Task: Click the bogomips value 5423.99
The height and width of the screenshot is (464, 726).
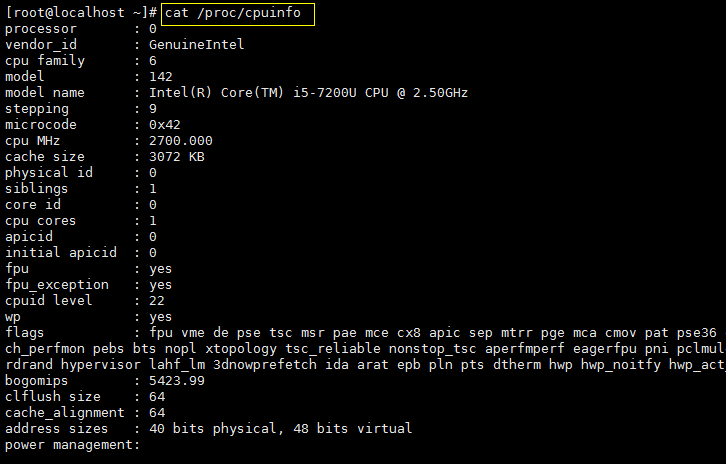Action: click(176, 380)
